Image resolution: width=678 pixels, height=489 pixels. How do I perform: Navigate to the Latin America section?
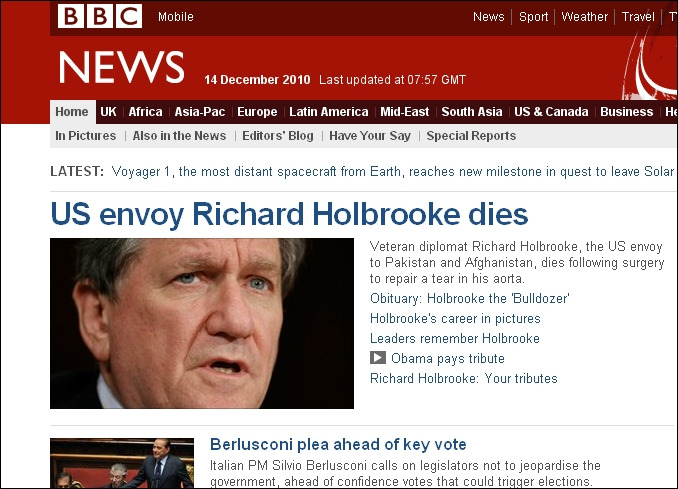click(329, 112)
